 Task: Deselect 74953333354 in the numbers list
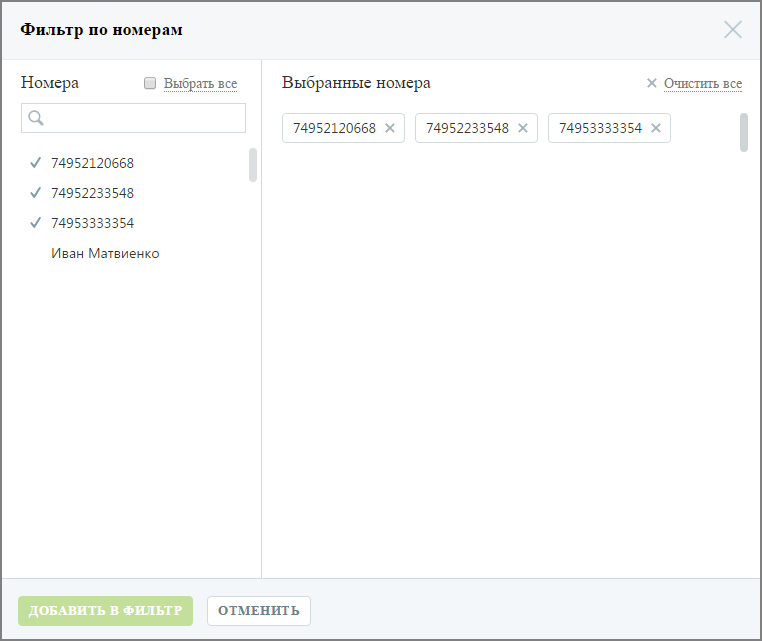coord(92,224)
